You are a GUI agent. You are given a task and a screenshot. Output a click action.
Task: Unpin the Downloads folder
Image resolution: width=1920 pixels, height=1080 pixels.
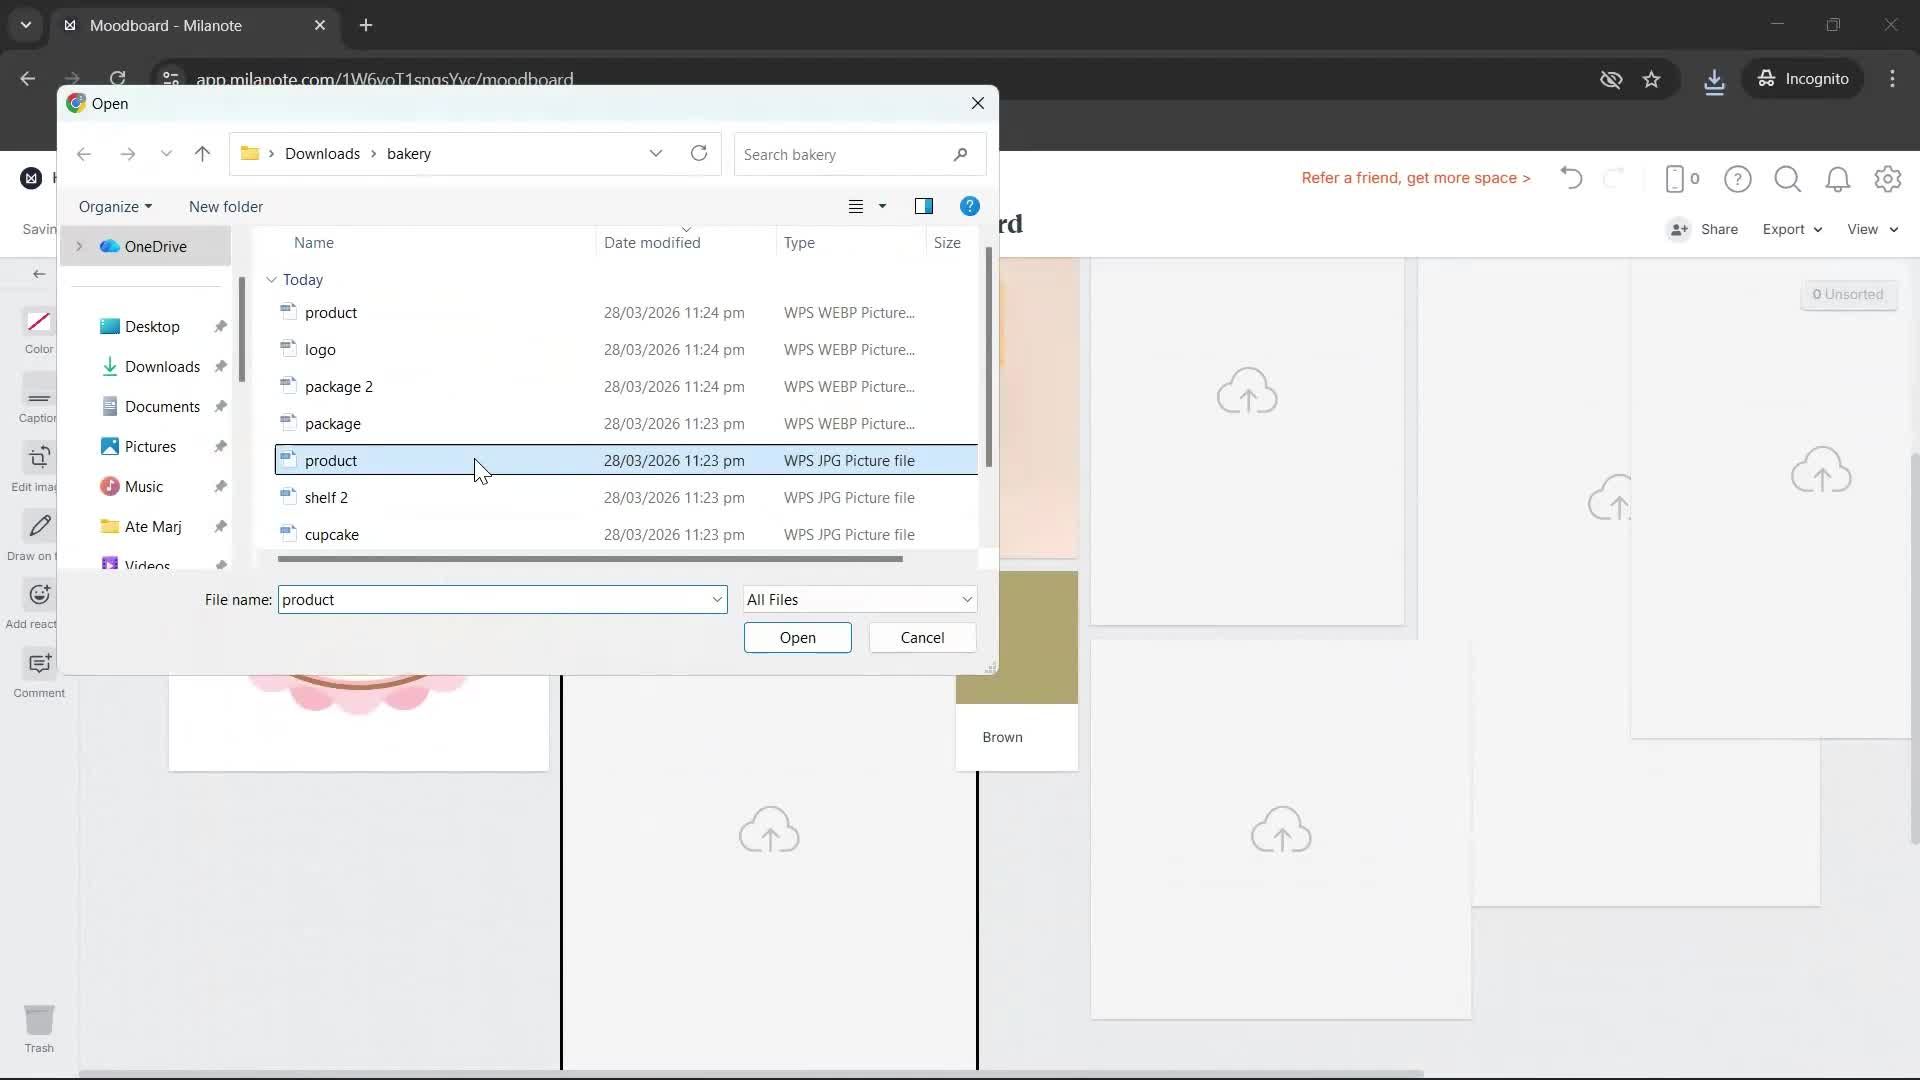pos(219,366)
